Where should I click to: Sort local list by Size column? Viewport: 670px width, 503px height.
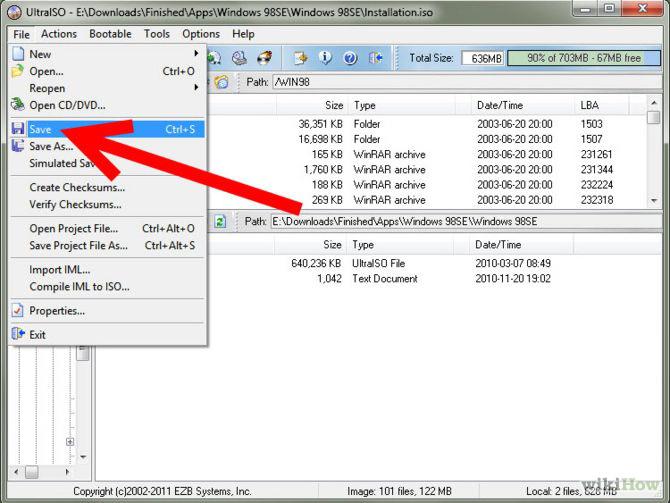point(311,245)
